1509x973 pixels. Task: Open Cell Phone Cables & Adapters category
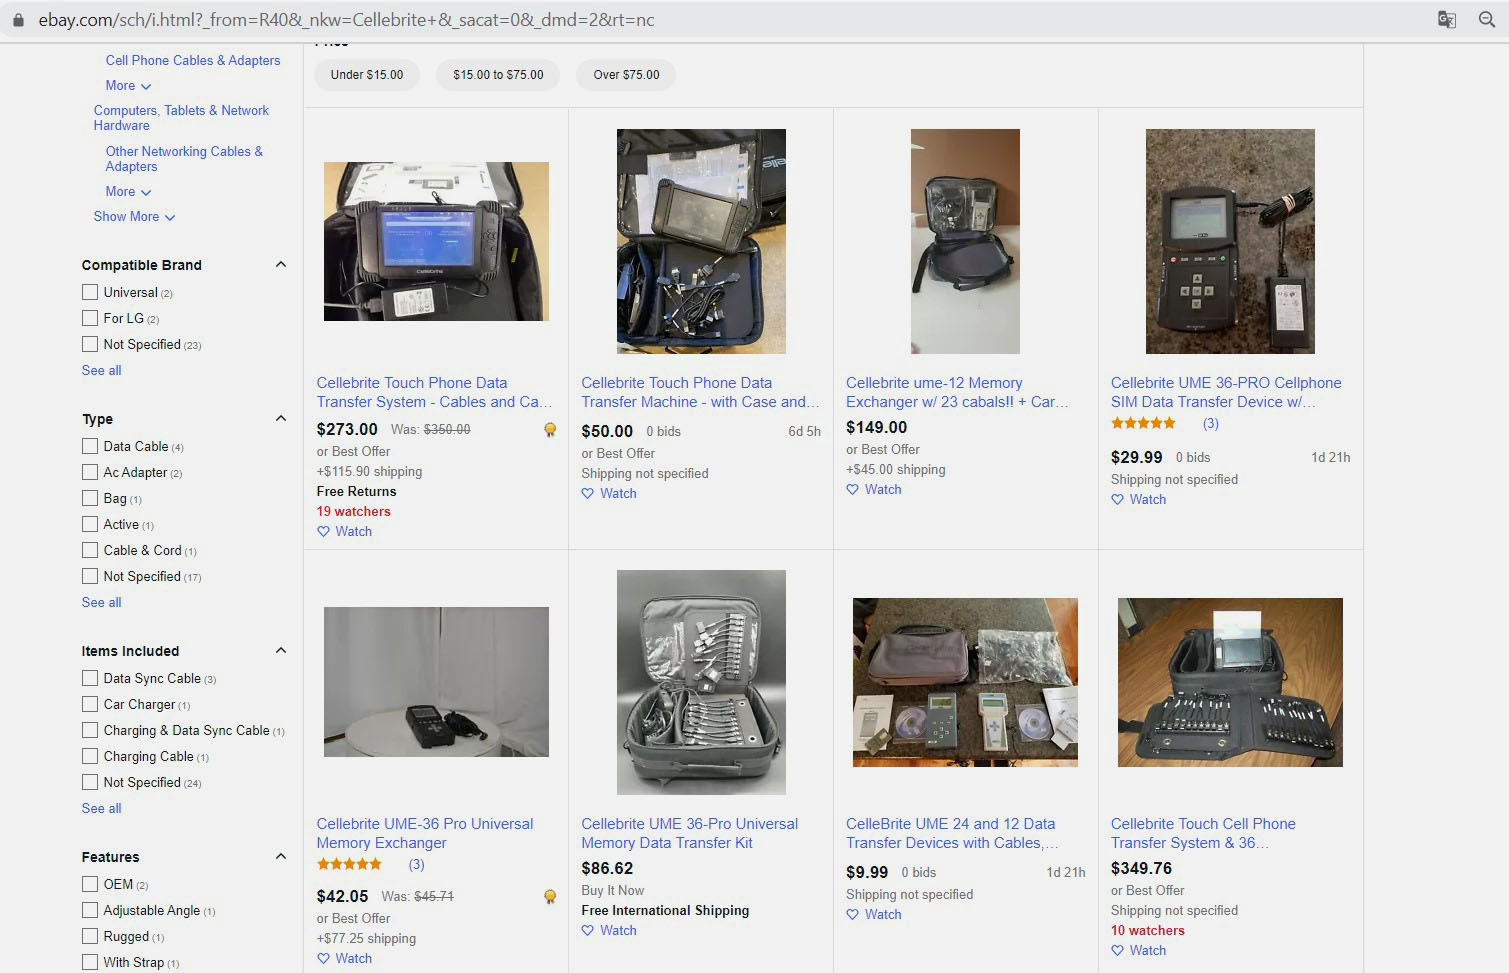click(x=193, y=61)
